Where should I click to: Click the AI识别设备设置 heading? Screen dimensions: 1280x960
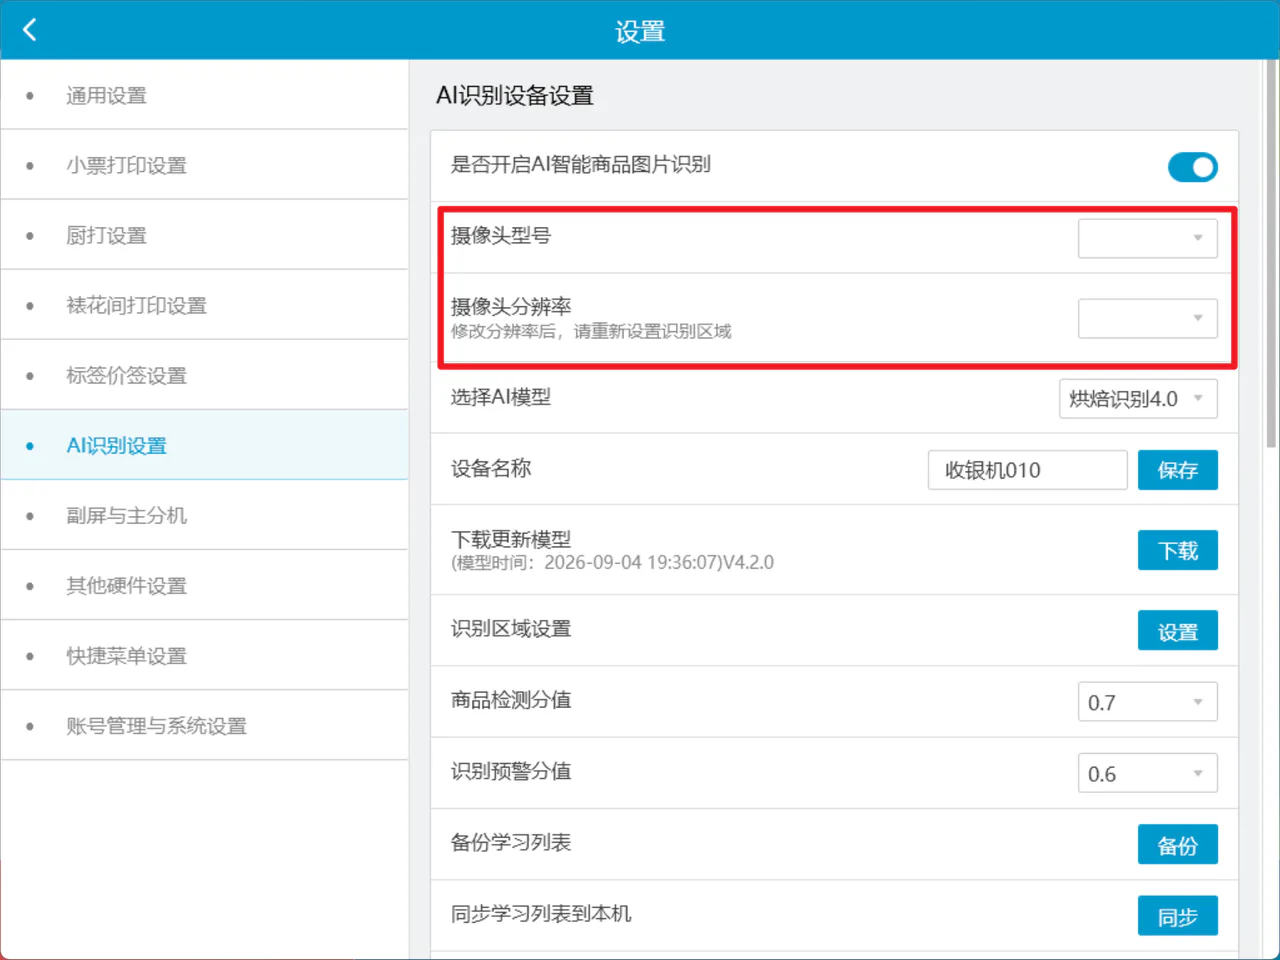pyautogui.click(x=515, y=95)
